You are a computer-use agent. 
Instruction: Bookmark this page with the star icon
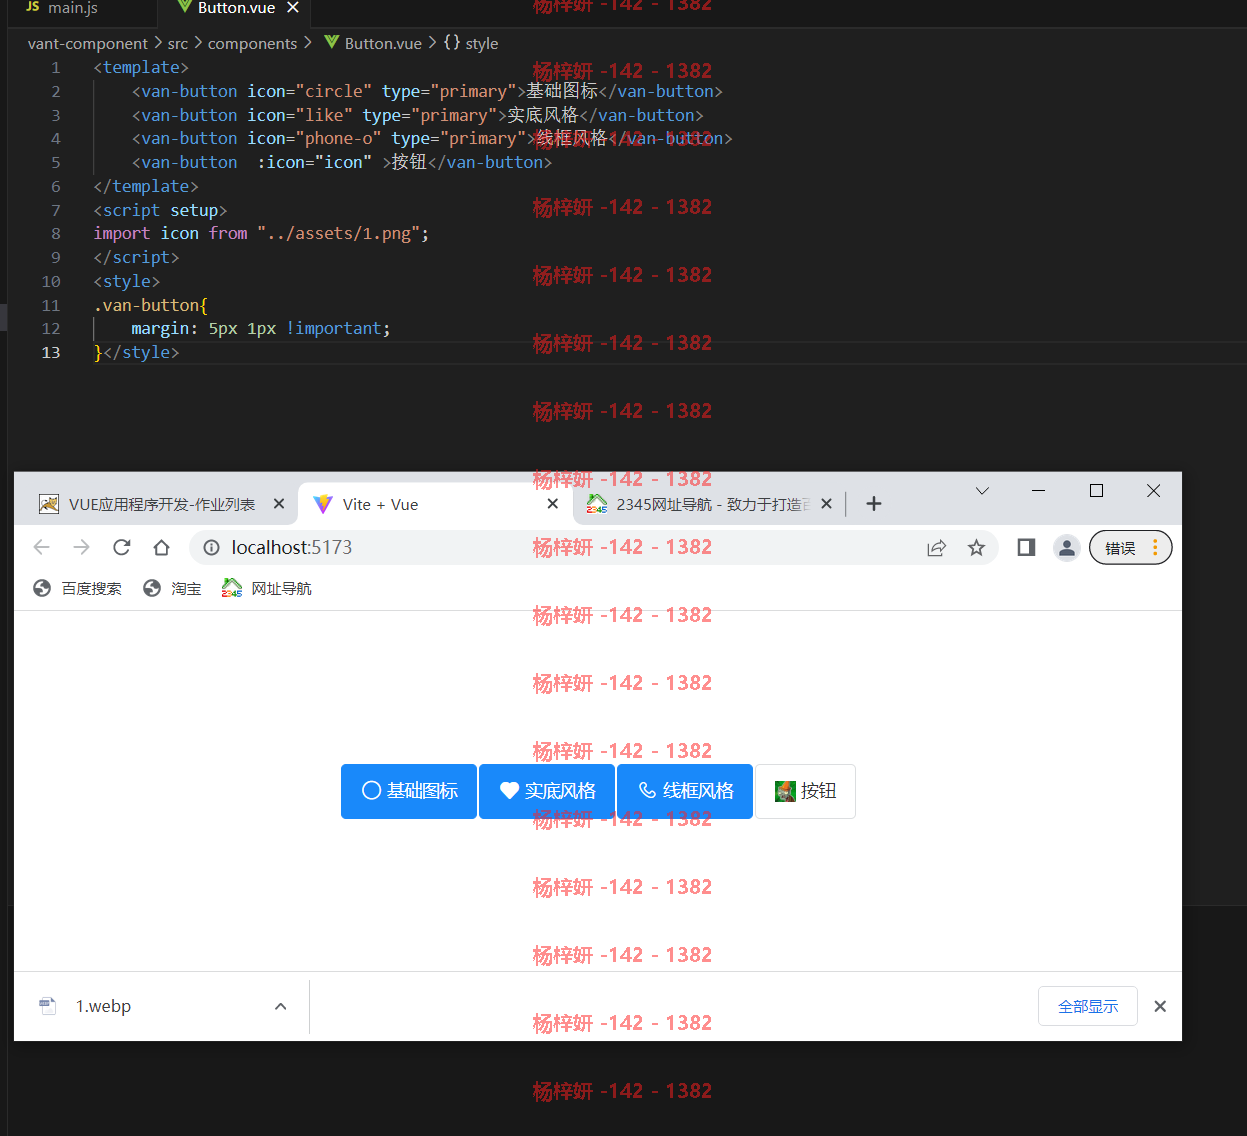[977, 548]
